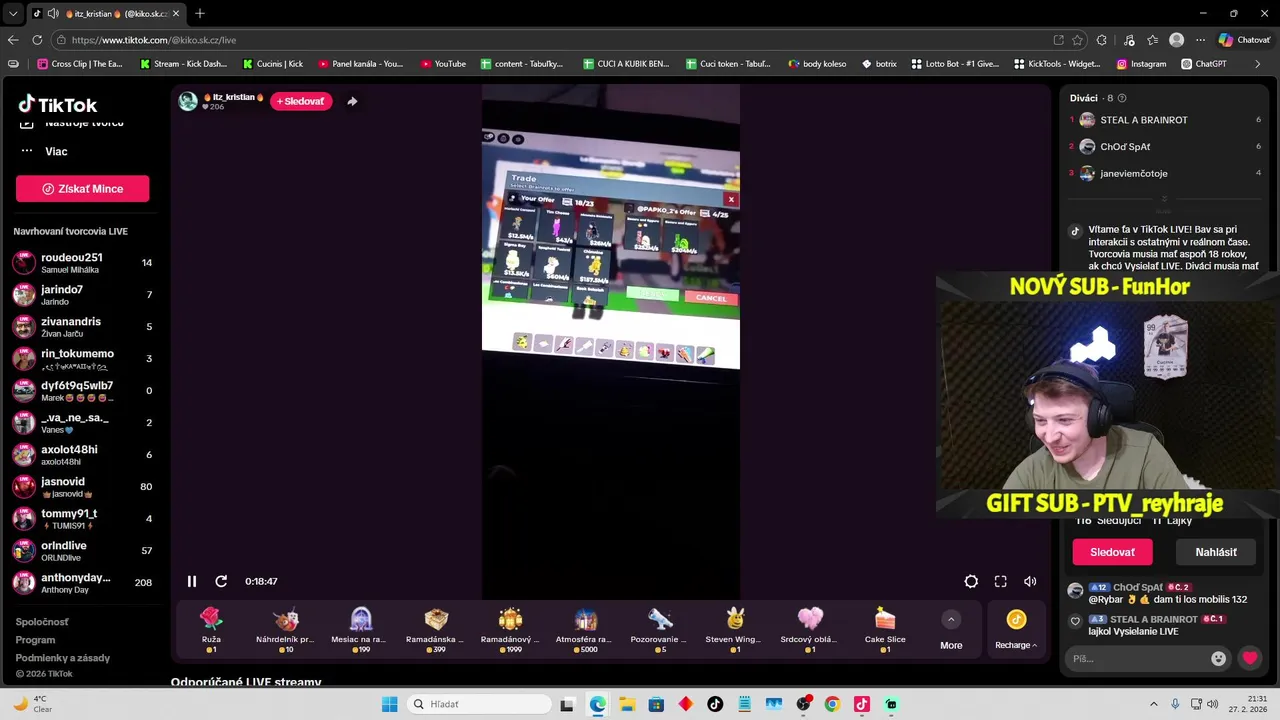Pause the live stream playback
Image resolution: width=1280 pixels, height=720 pixels.
coord(192,581)
